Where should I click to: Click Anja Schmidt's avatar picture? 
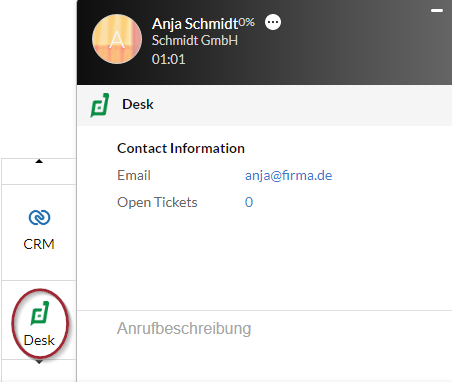[117, 39]
